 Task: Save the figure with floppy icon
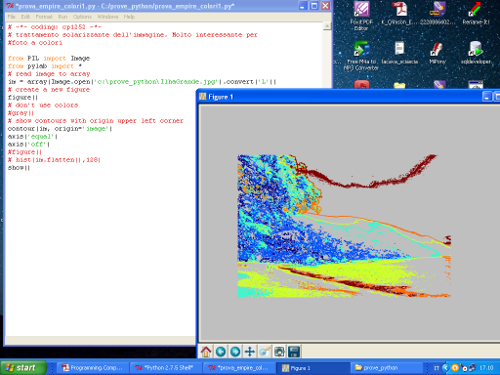pos(294,351)
